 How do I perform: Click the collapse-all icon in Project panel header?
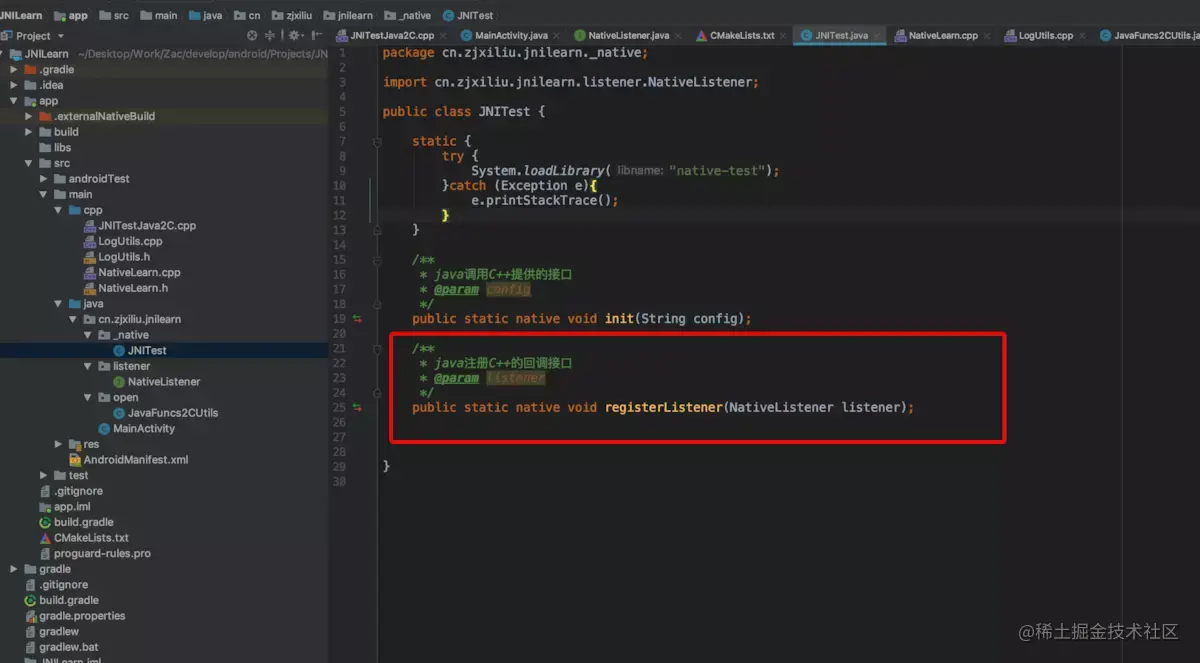coord(270,35)
